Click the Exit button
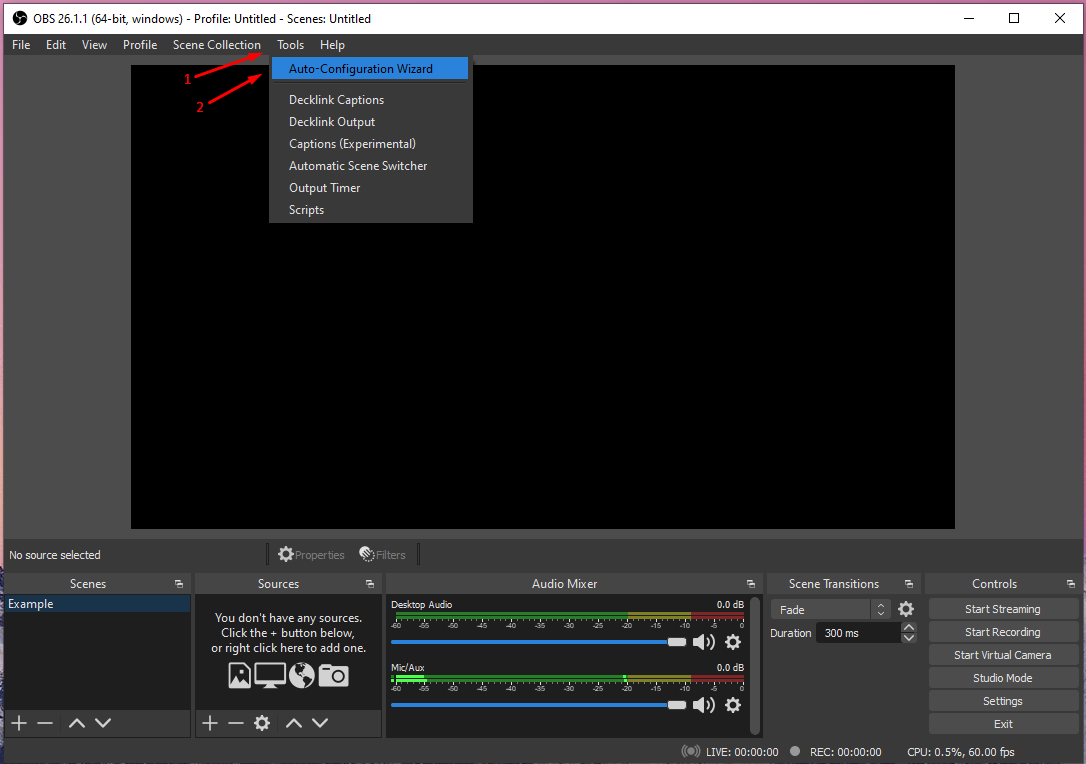Screen dimensions: 1086x764 (x=1003, y=724)
